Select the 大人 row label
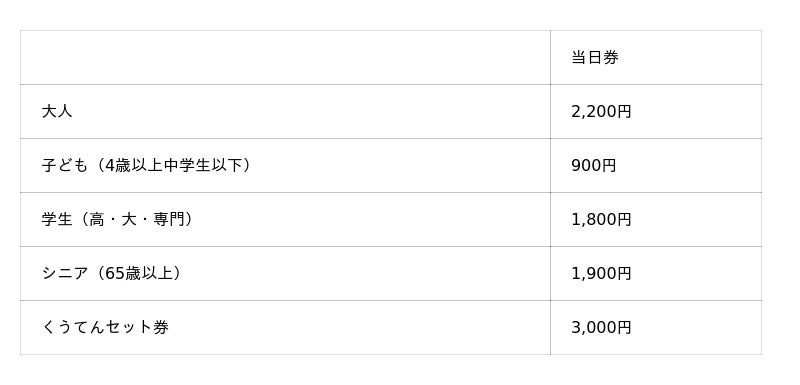800x385 pixels. (57, 112)
